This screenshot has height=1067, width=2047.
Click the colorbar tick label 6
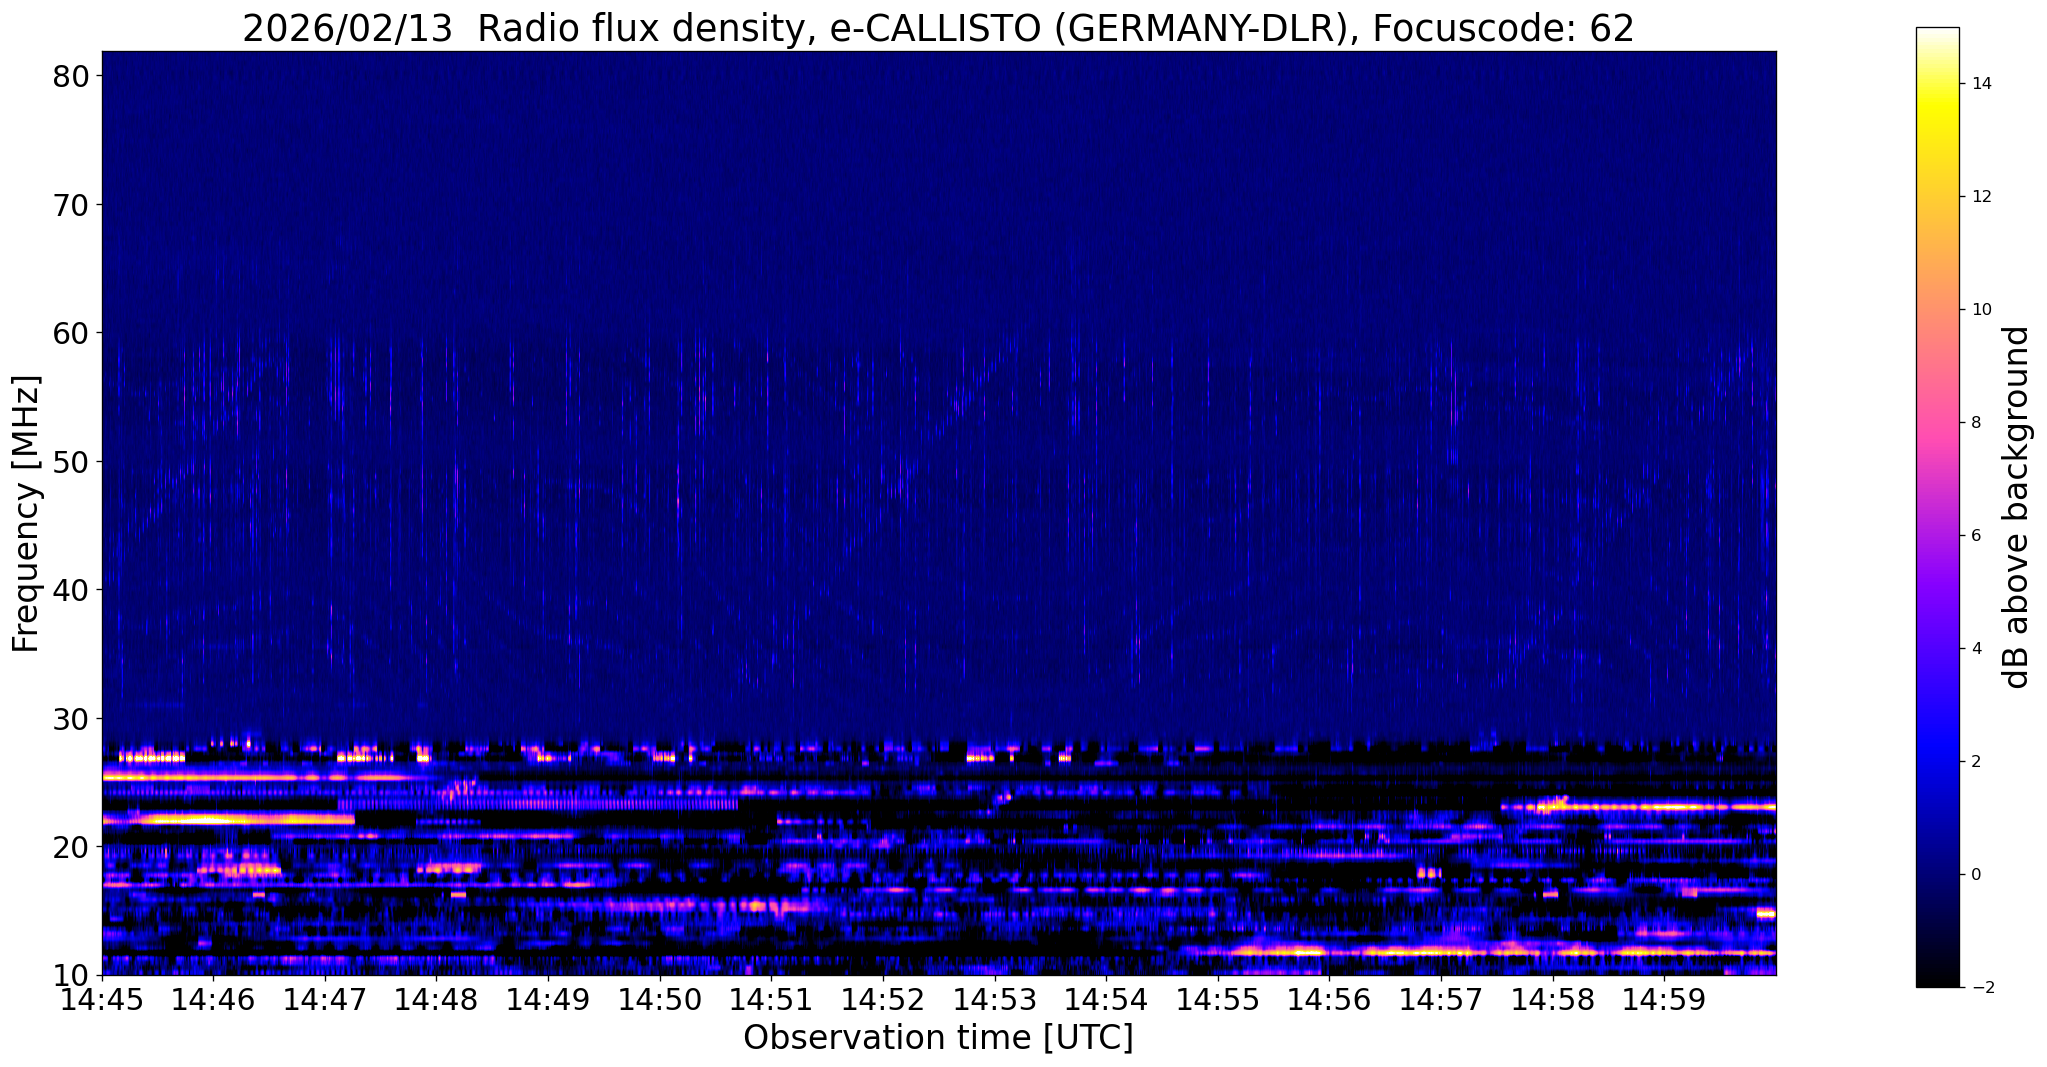coord(1976,536)
